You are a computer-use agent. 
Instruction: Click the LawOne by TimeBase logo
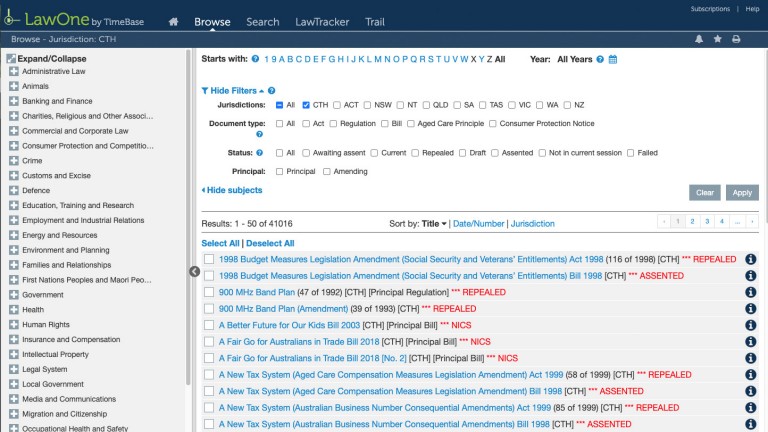click(74, 19)
